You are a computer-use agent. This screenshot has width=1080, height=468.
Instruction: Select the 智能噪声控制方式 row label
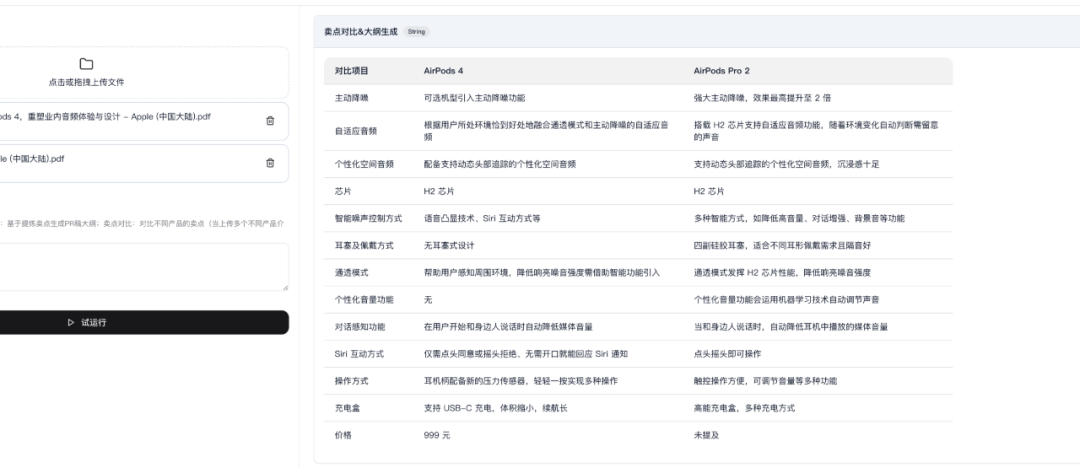click(368, 218)
